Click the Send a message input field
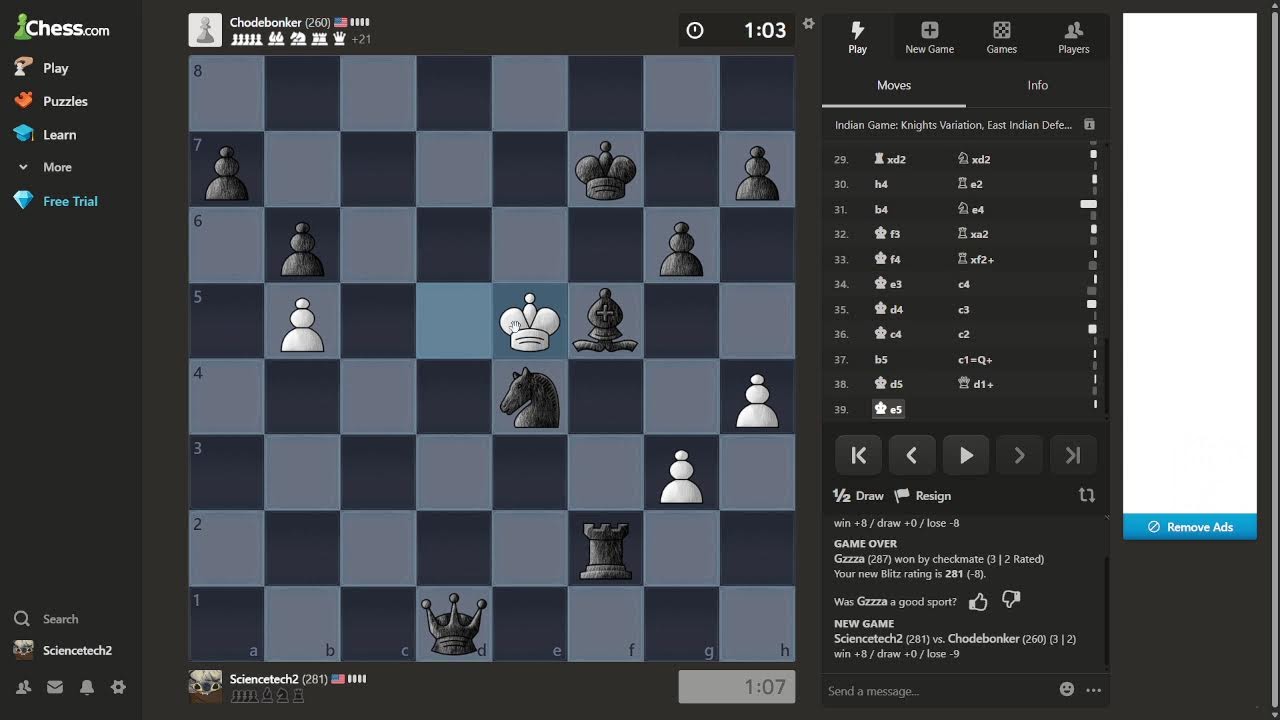 [936, 691]
